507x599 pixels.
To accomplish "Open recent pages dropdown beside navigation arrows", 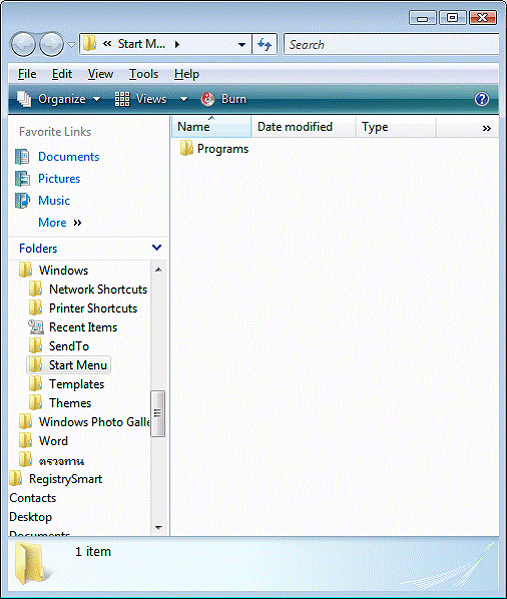I will point(71,45).
